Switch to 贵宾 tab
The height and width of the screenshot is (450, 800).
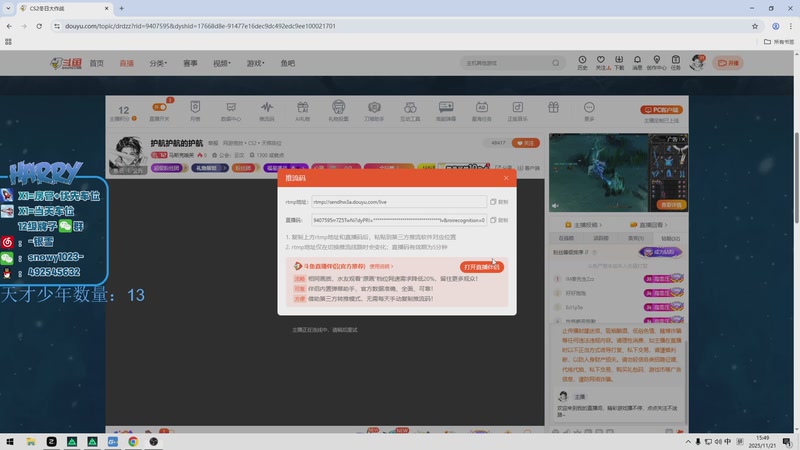[x=636, y=238]
